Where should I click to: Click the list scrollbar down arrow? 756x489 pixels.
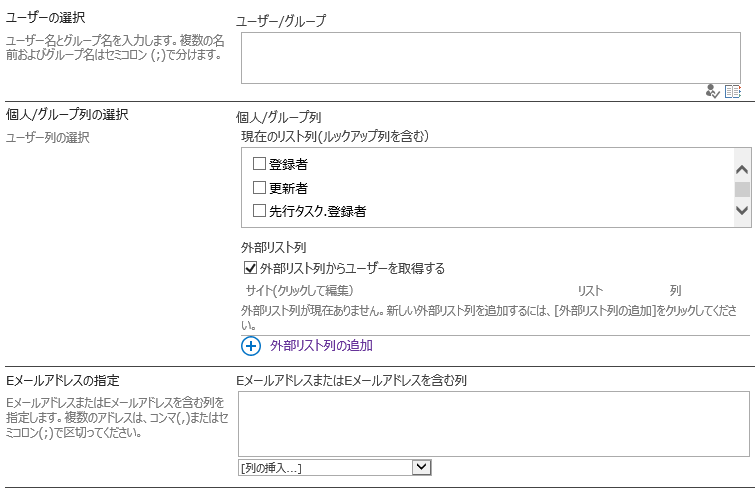coord(742,210)
